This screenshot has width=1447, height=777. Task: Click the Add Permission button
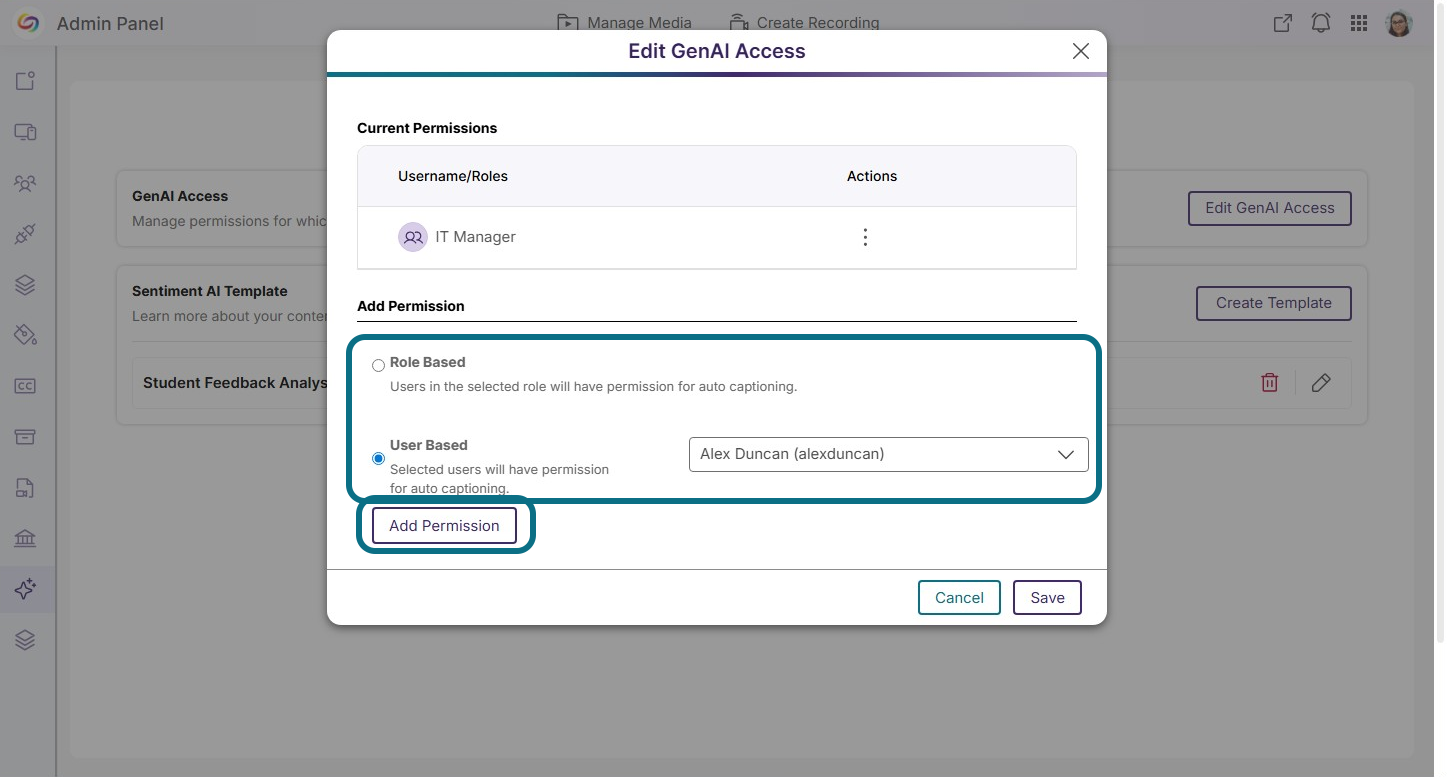(444, 526)
